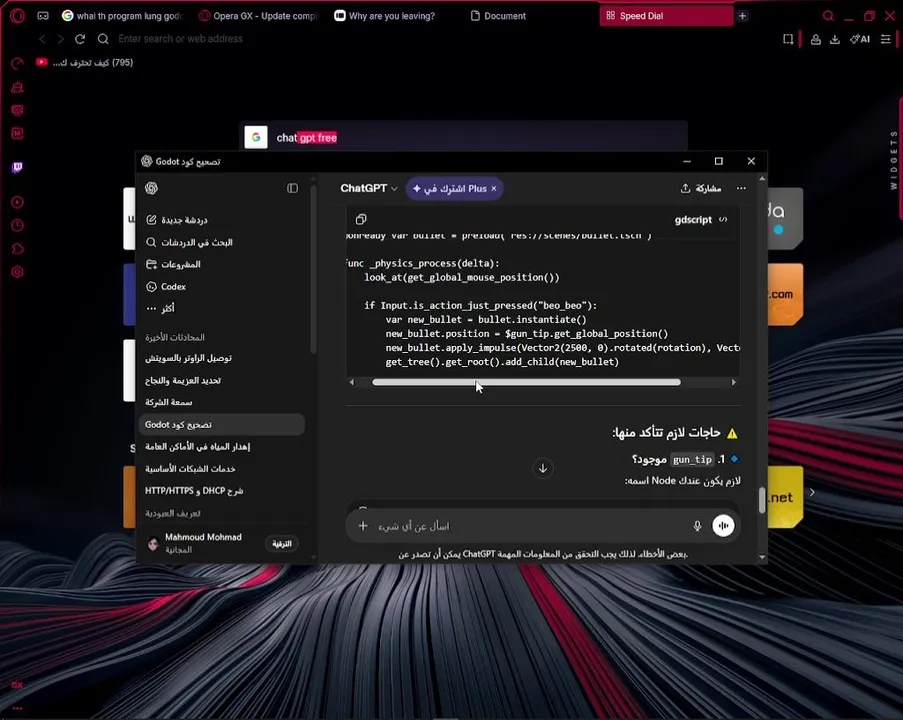Open the three-dot chat options menu
903x720 pixels.
741,188
